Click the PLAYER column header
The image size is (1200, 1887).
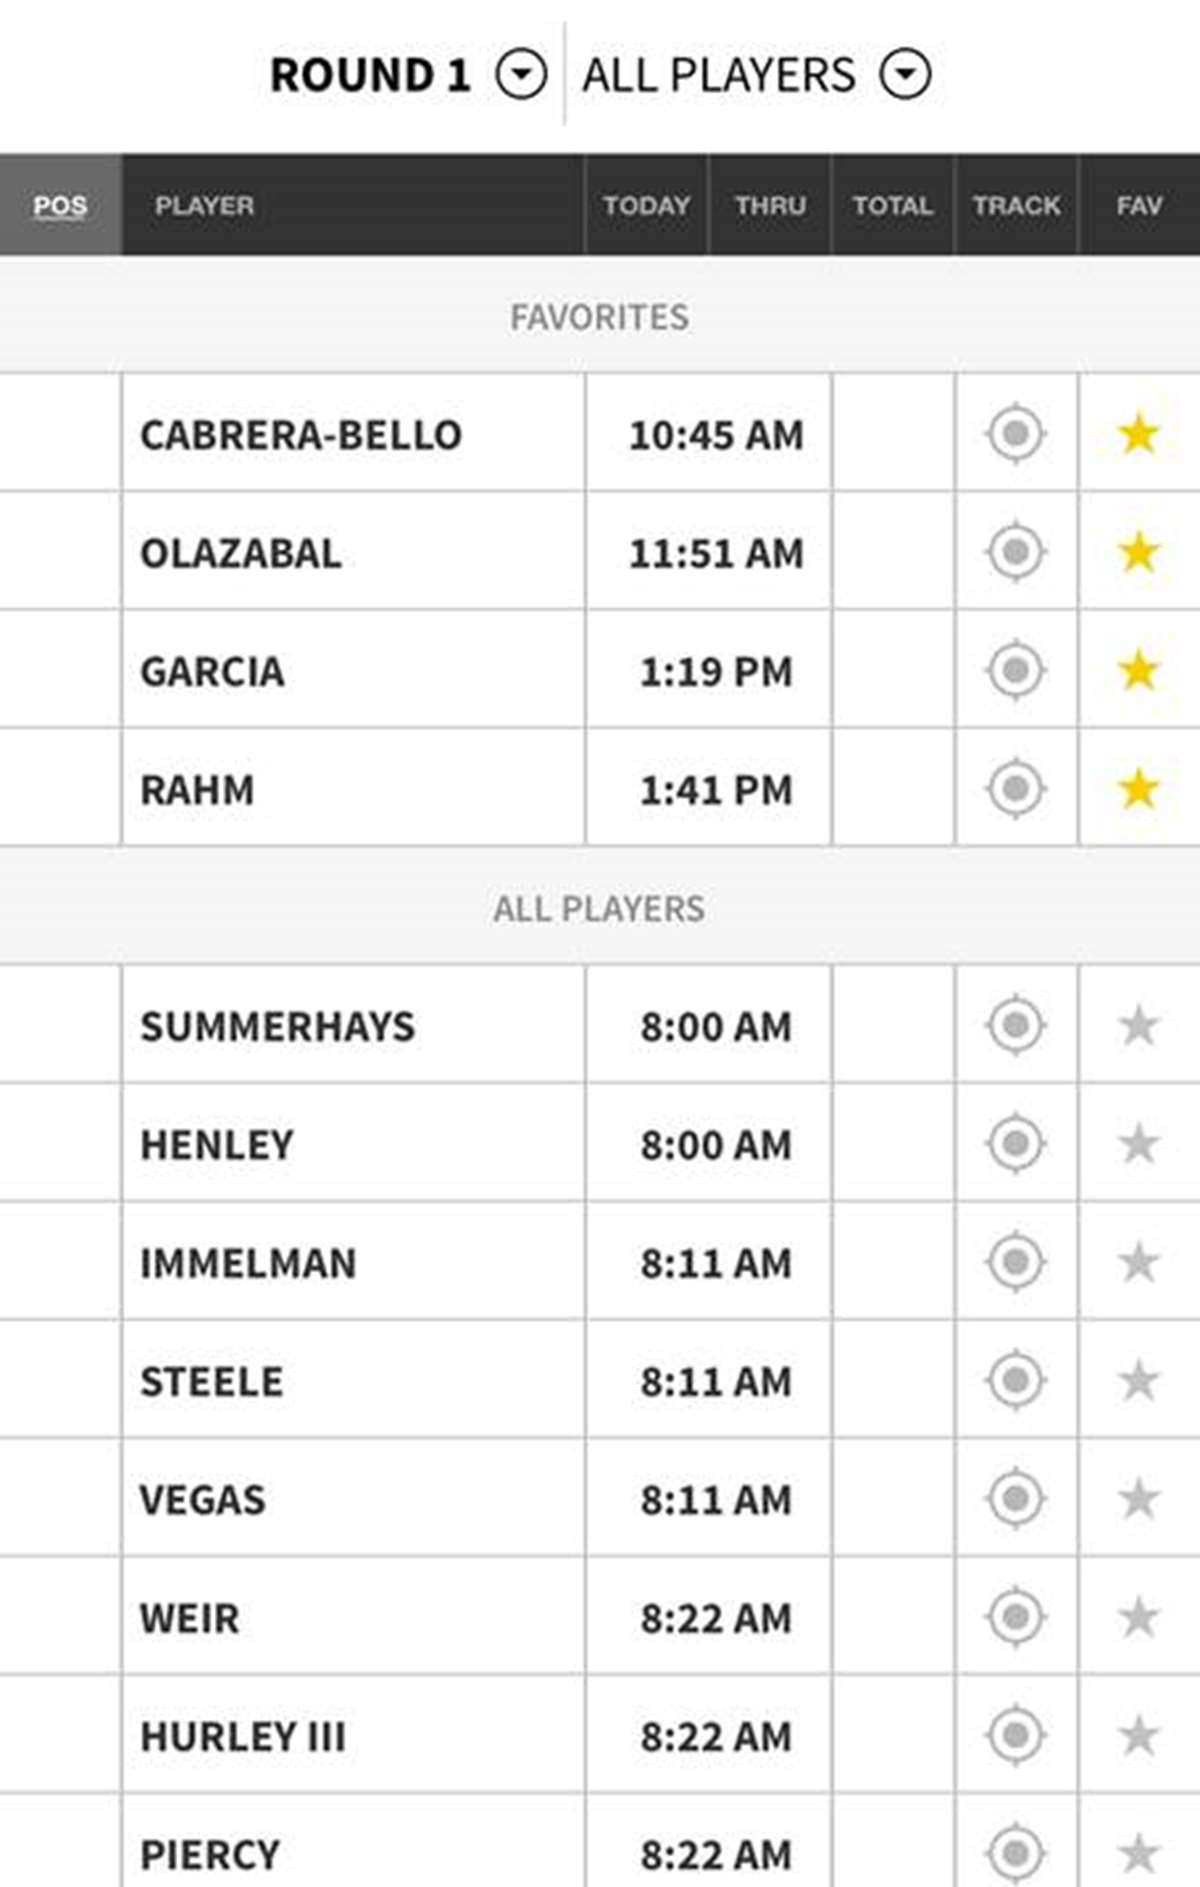point(204,205)
